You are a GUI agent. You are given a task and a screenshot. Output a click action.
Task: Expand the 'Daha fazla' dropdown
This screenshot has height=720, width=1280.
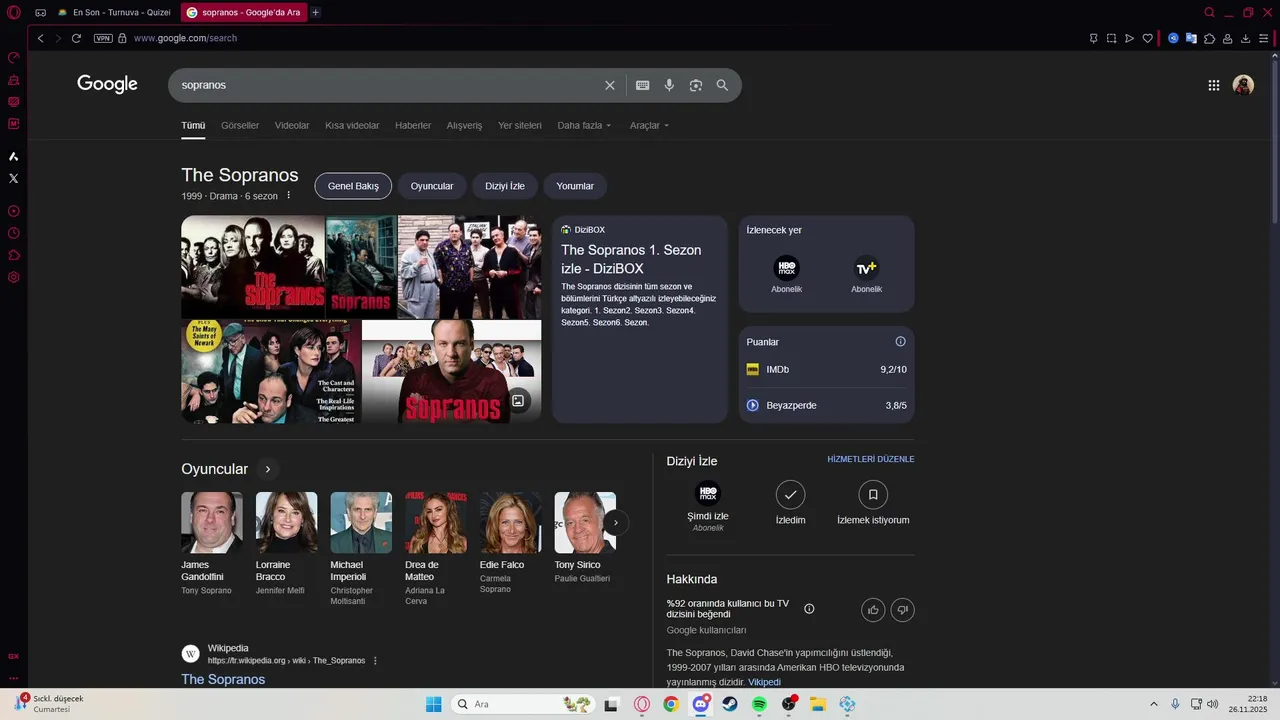pyautogui.click(x=584, y=126)
